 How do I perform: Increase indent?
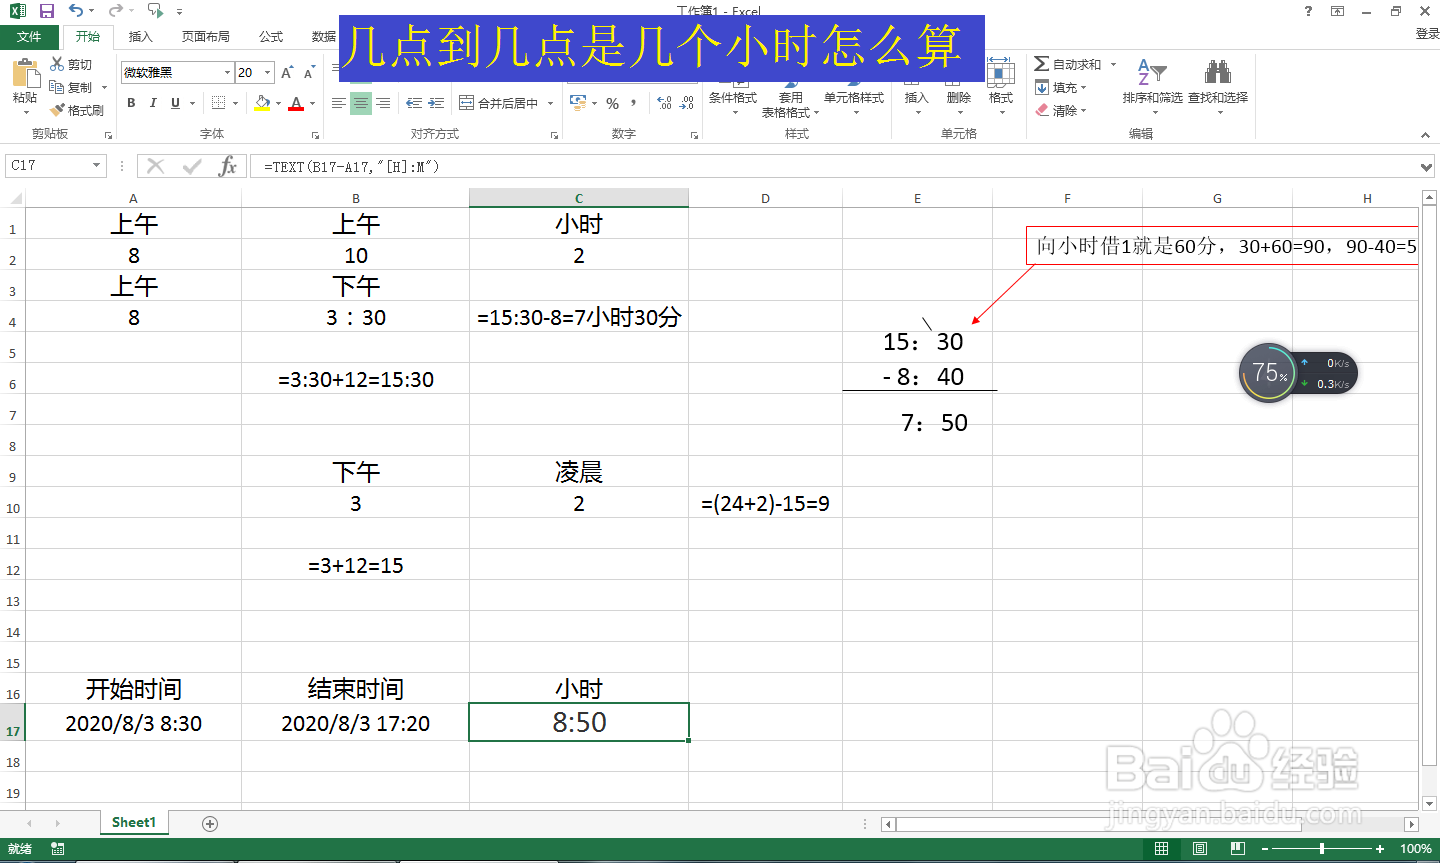[437, 103]
